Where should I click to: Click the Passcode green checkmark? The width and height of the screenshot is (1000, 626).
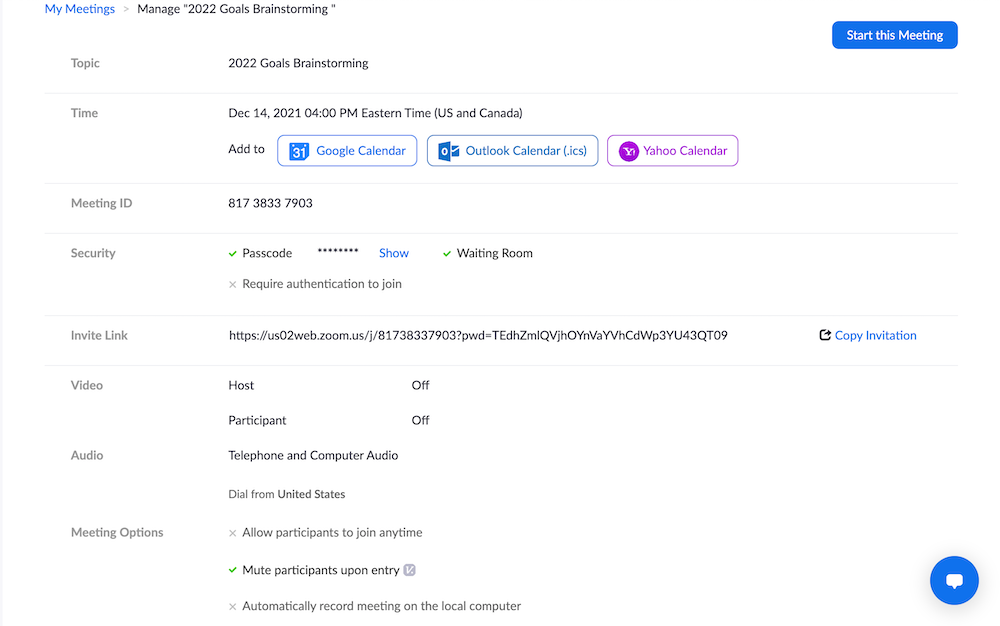pos(233,254)
